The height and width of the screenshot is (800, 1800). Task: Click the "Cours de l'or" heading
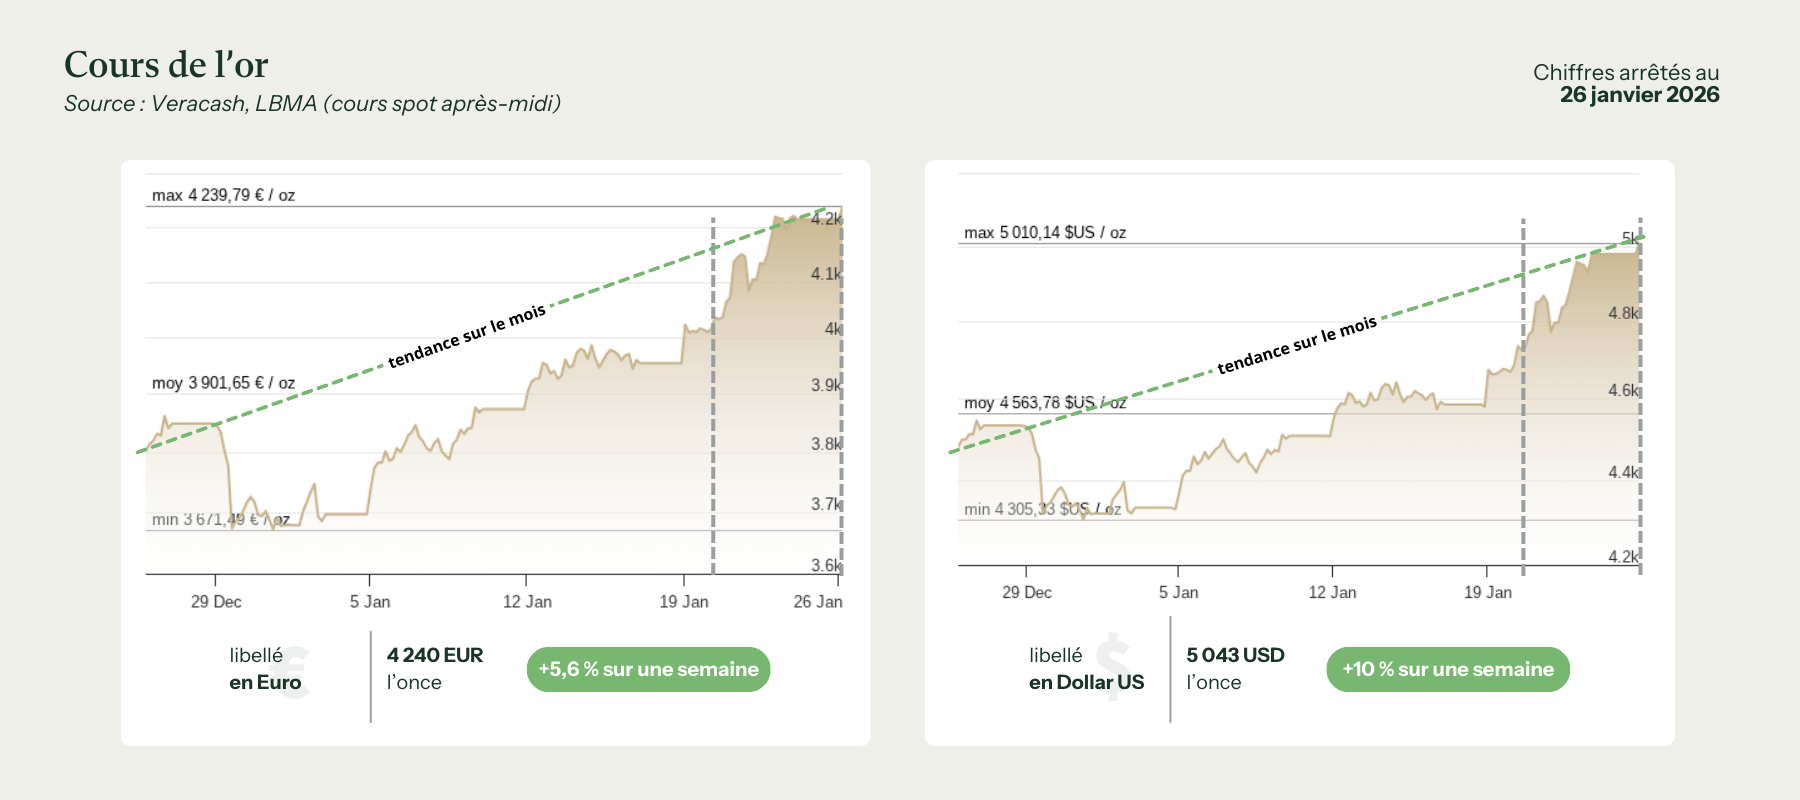[166, 65]
